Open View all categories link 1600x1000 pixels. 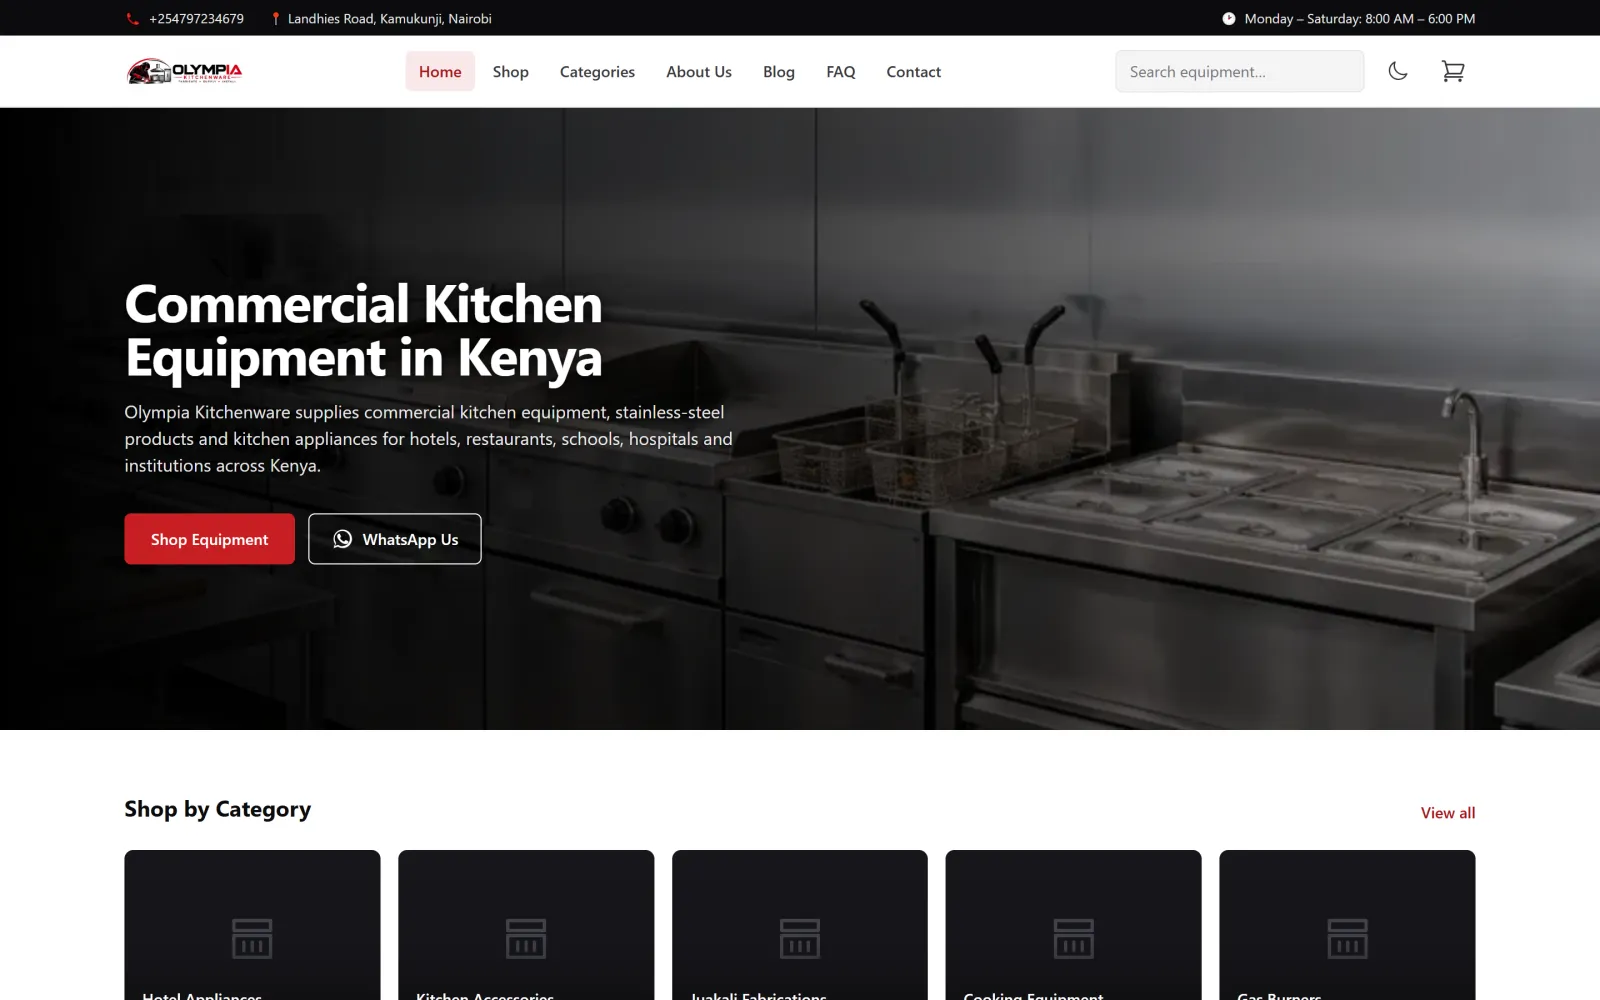click(x=1448, y=813)
